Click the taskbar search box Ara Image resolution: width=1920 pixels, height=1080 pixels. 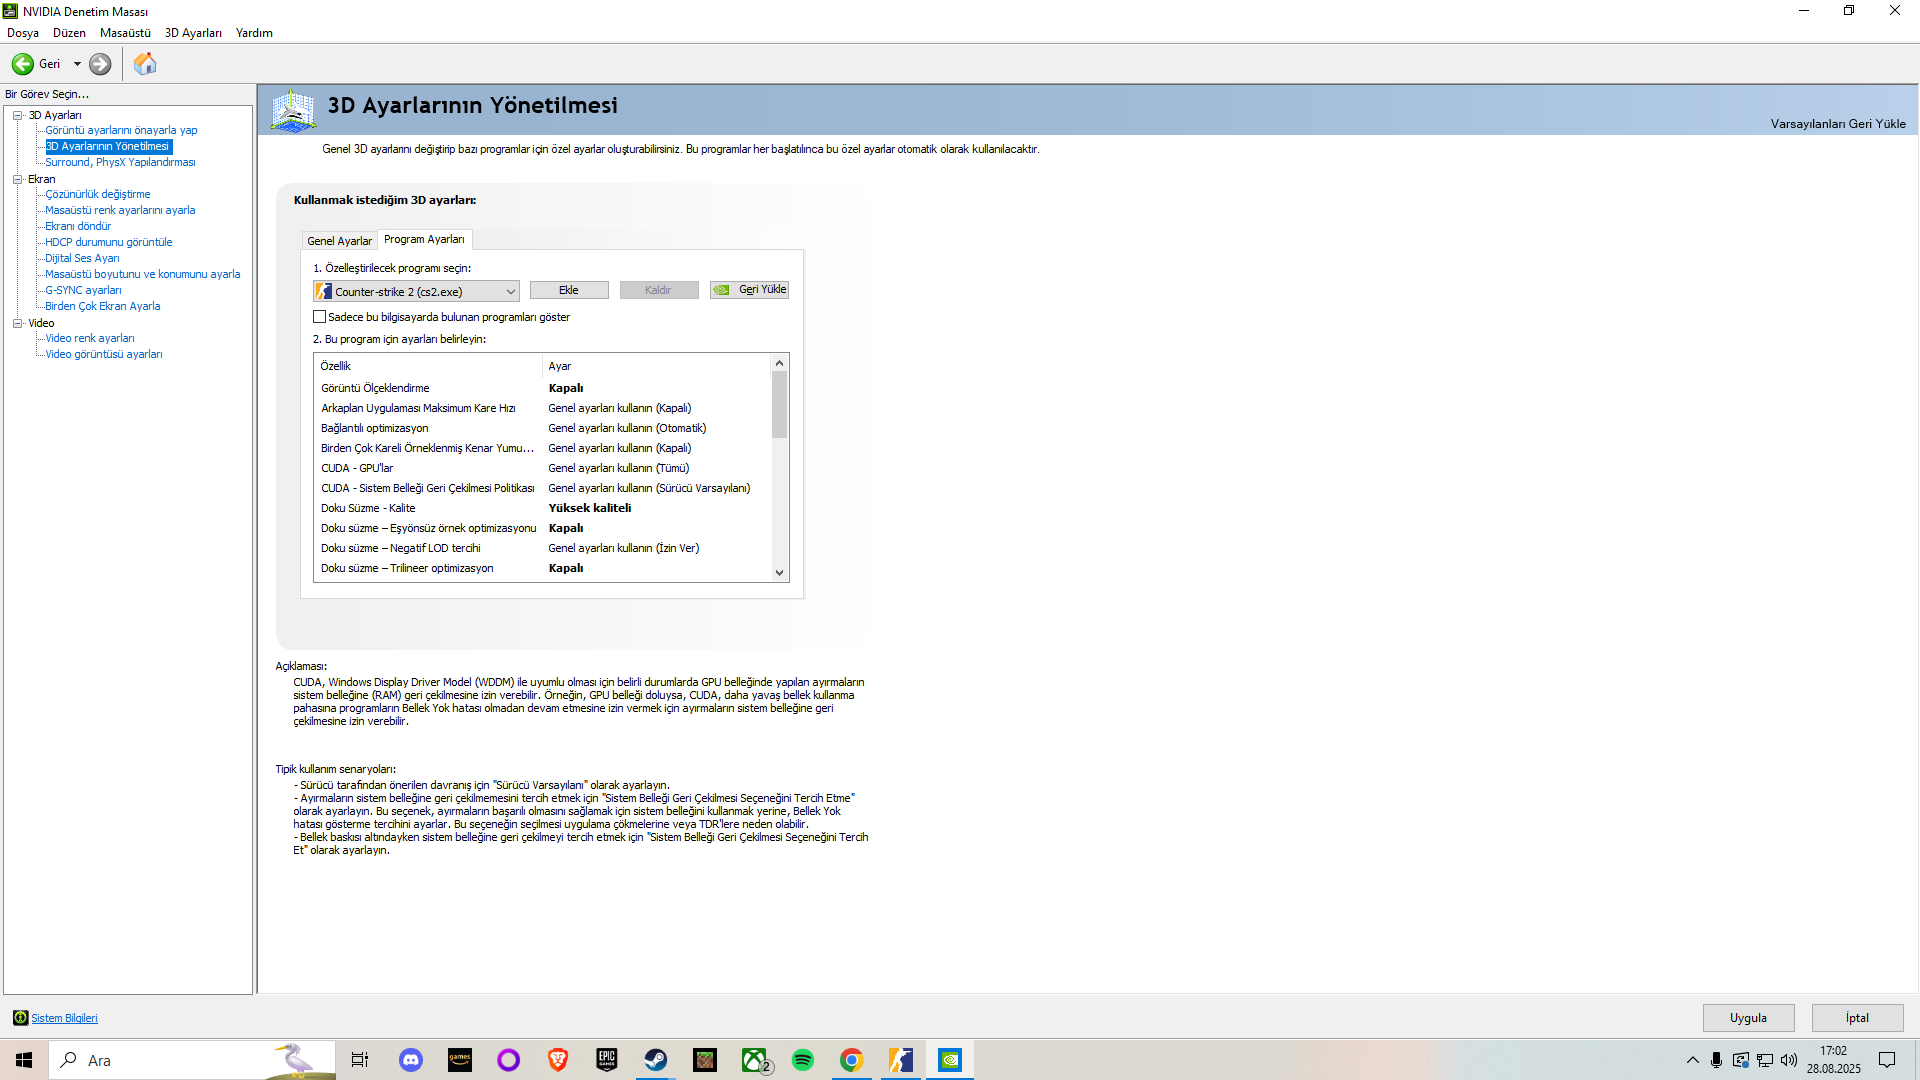[x=192, y=1060]
